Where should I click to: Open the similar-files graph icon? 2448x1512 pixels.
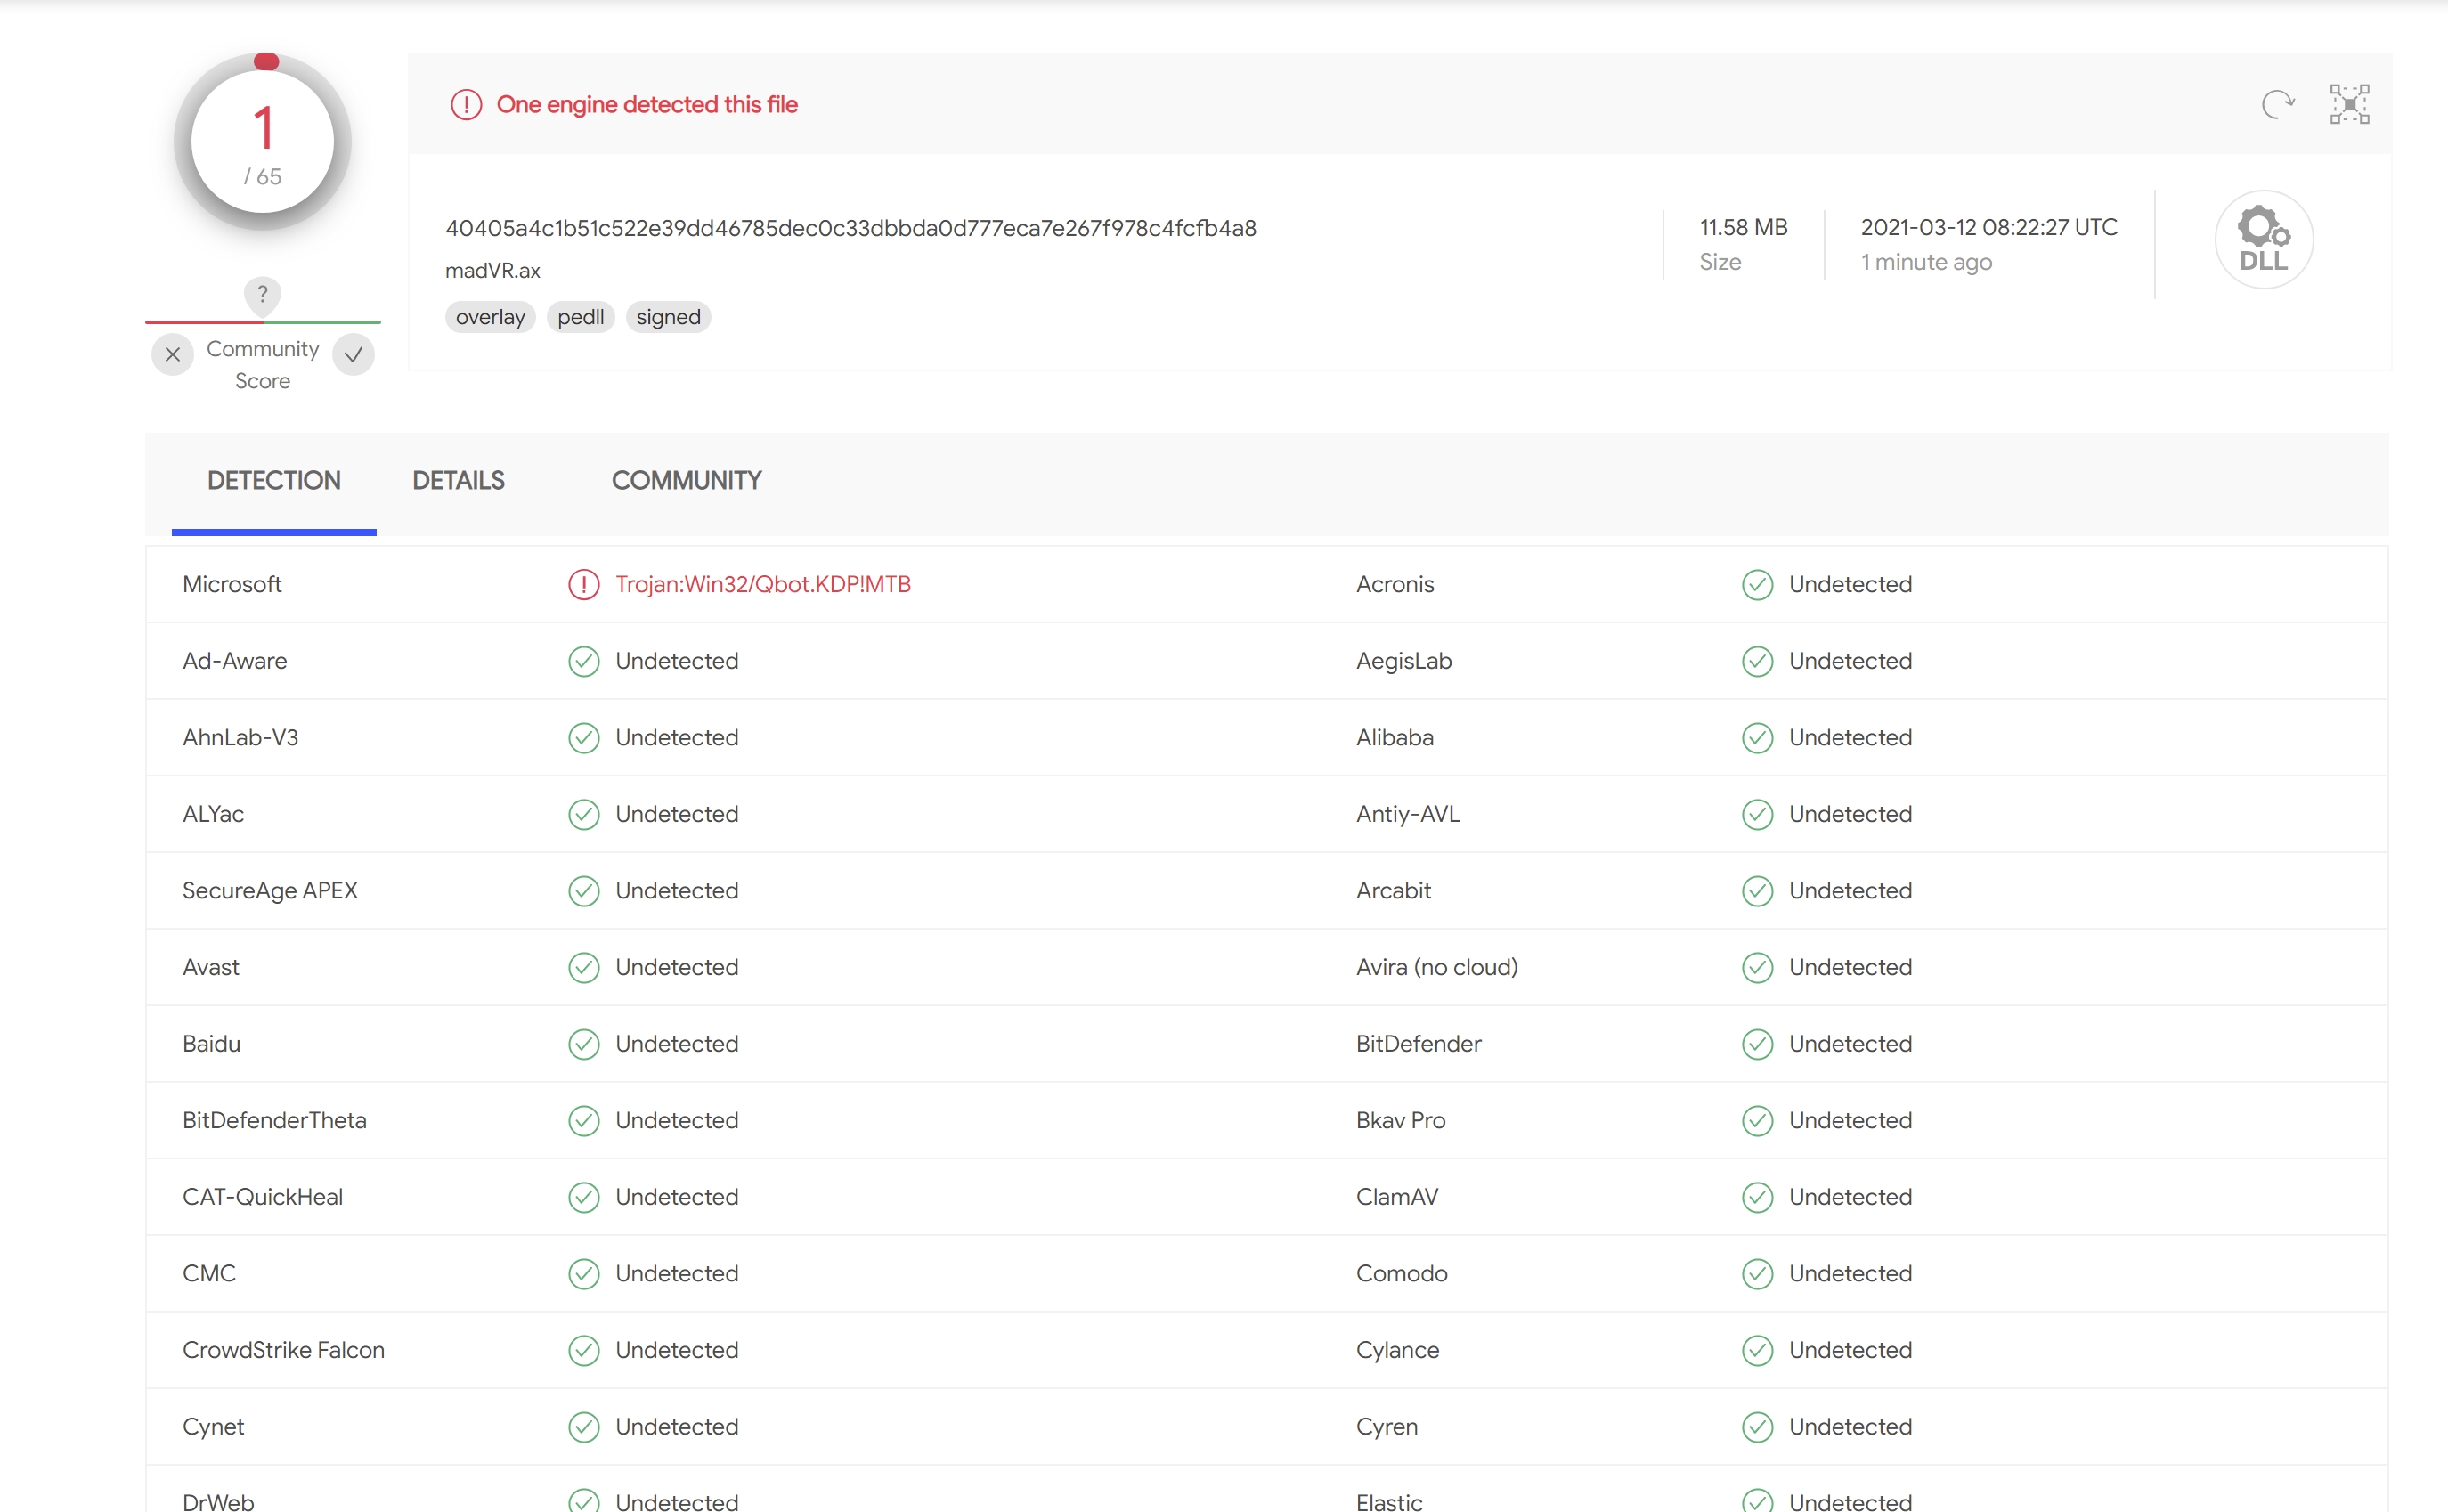coord(2349,104)
